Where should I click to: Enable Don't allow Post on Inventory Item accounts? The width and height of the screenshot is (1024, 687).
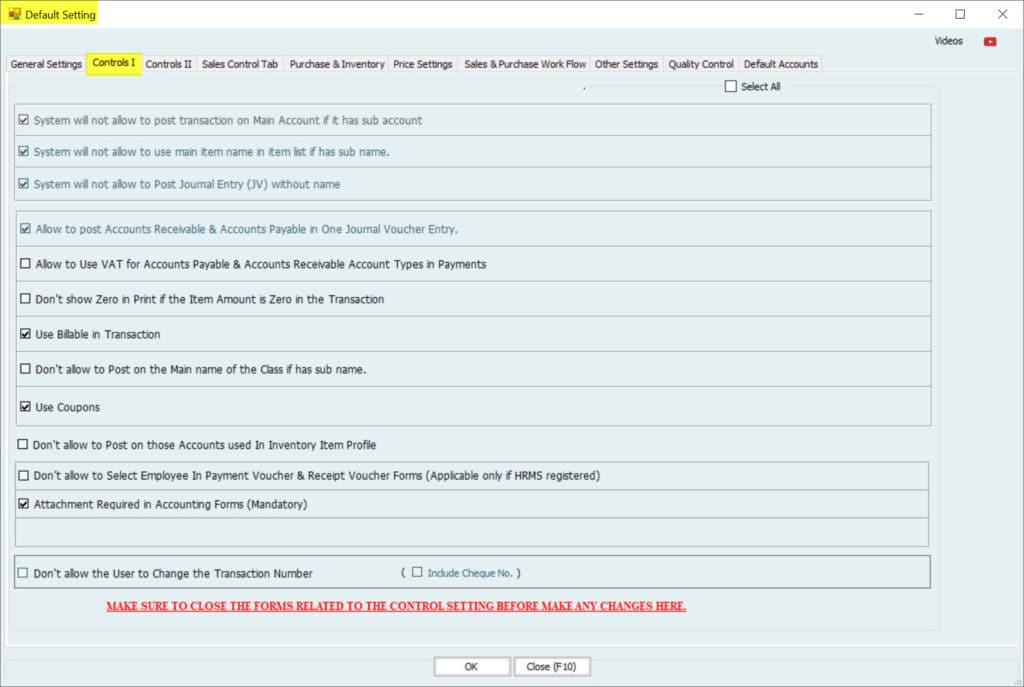click(23, 444)
